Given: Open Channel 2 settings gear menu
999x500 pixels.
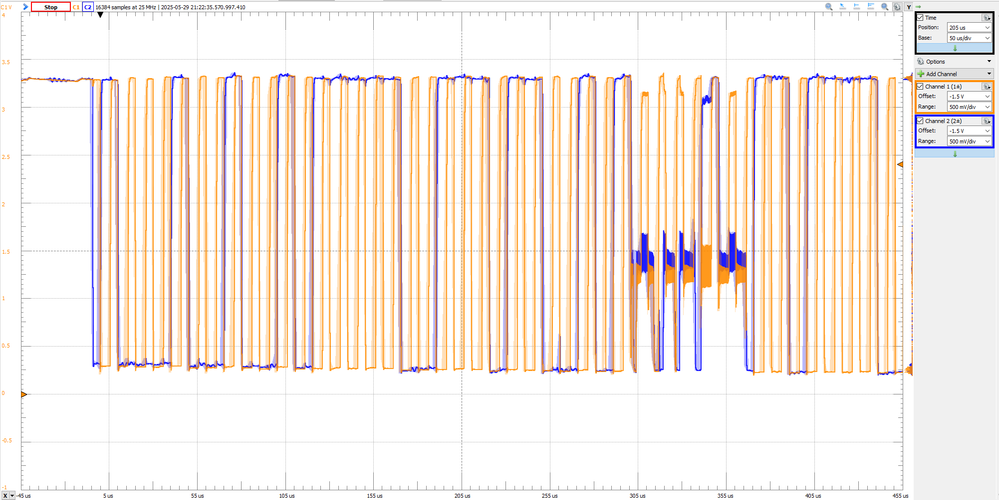Looking at the screenshot, I should [x=987, y=121].
